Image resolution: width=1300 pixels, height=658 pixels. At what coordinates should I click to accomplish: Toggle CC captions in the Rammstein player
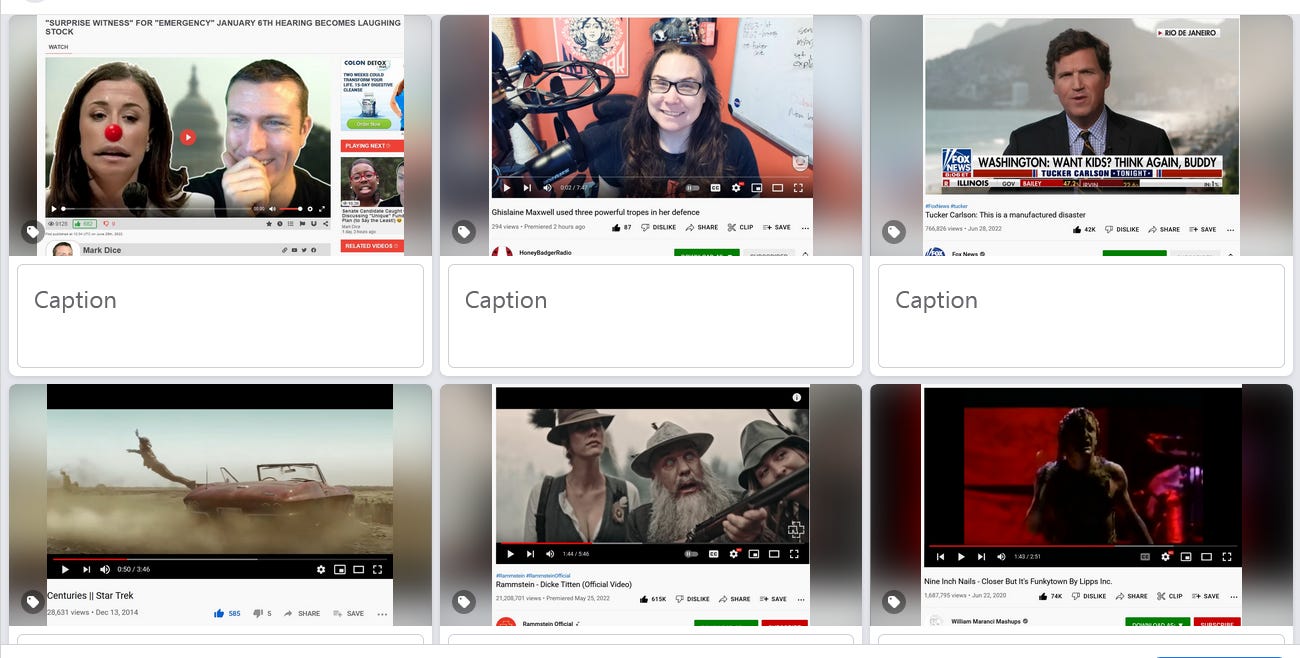714,553
